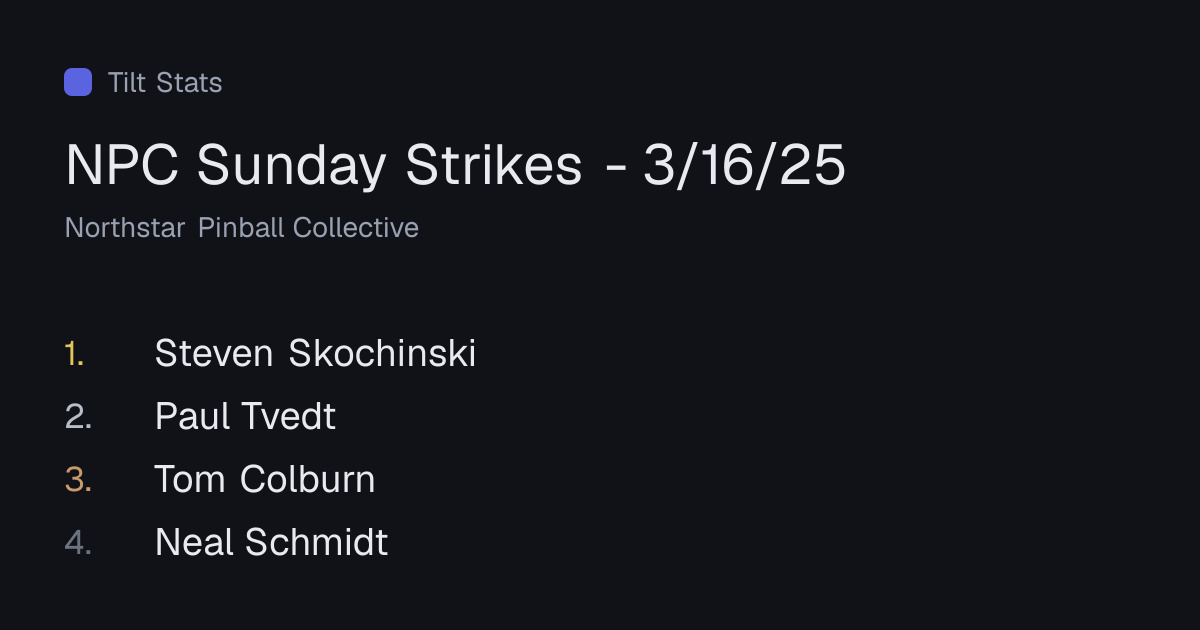This screenshot has width=1200, height=630.
Task: Click the second place rank number
Action: (x=78, y=416)
